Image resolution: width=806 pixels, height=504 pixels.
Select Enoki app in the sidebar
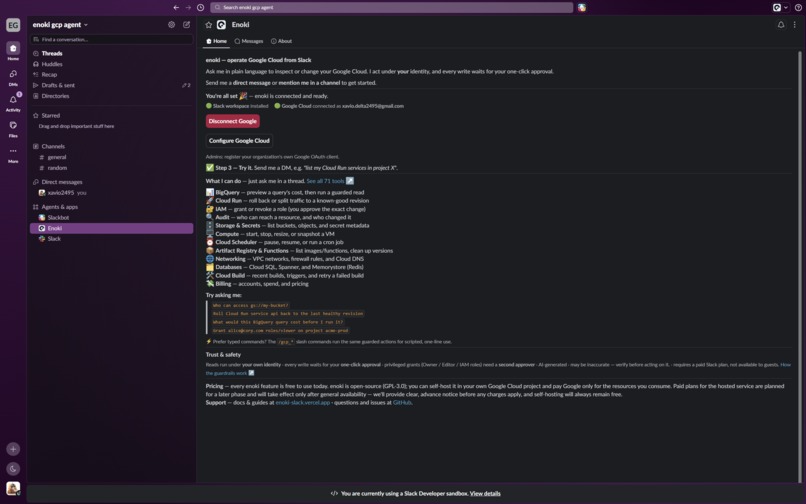(112, 228)
